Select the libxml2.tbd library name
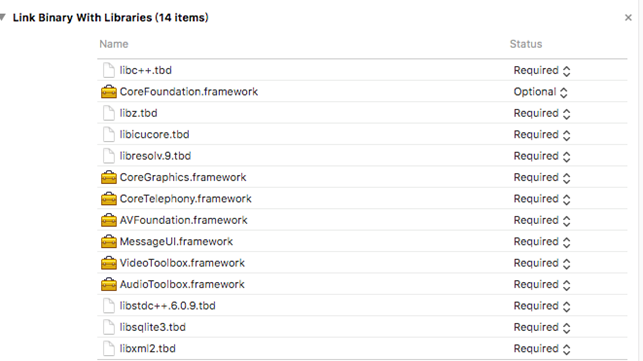The height and width of the screenshot is (361, 643). tap(148, 348)
